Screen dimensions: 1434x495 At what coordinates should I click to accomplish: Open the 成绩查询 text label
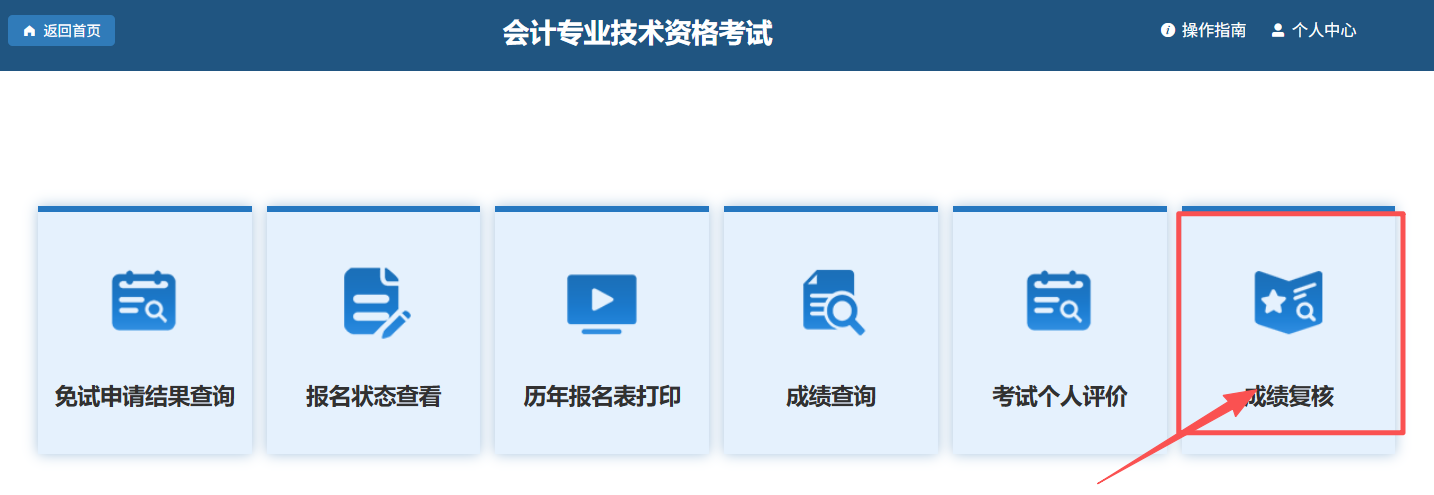pos(831,397)
